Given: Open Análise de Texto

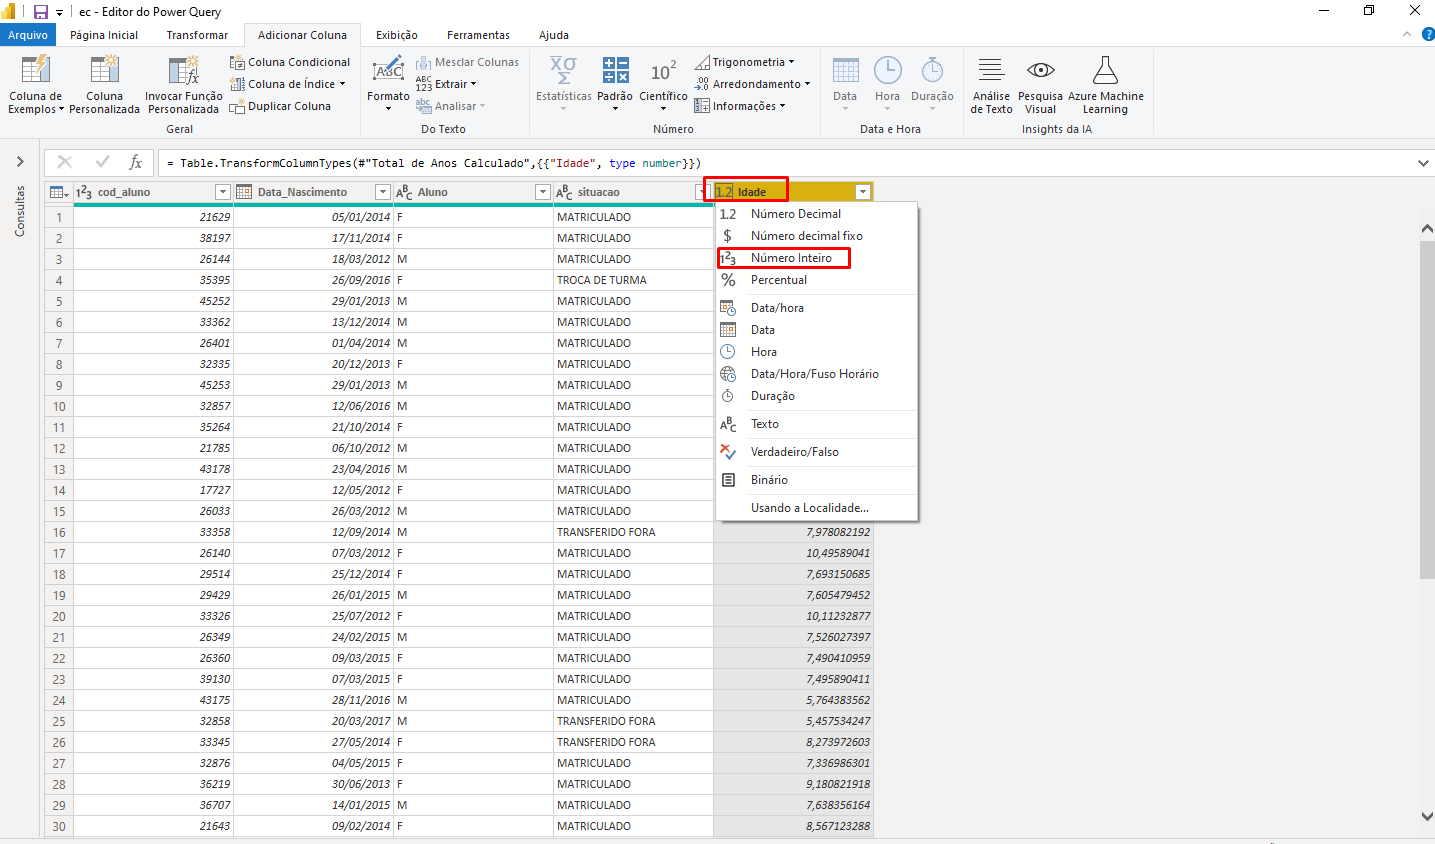Looking at the screenshot, I should 990,84.
